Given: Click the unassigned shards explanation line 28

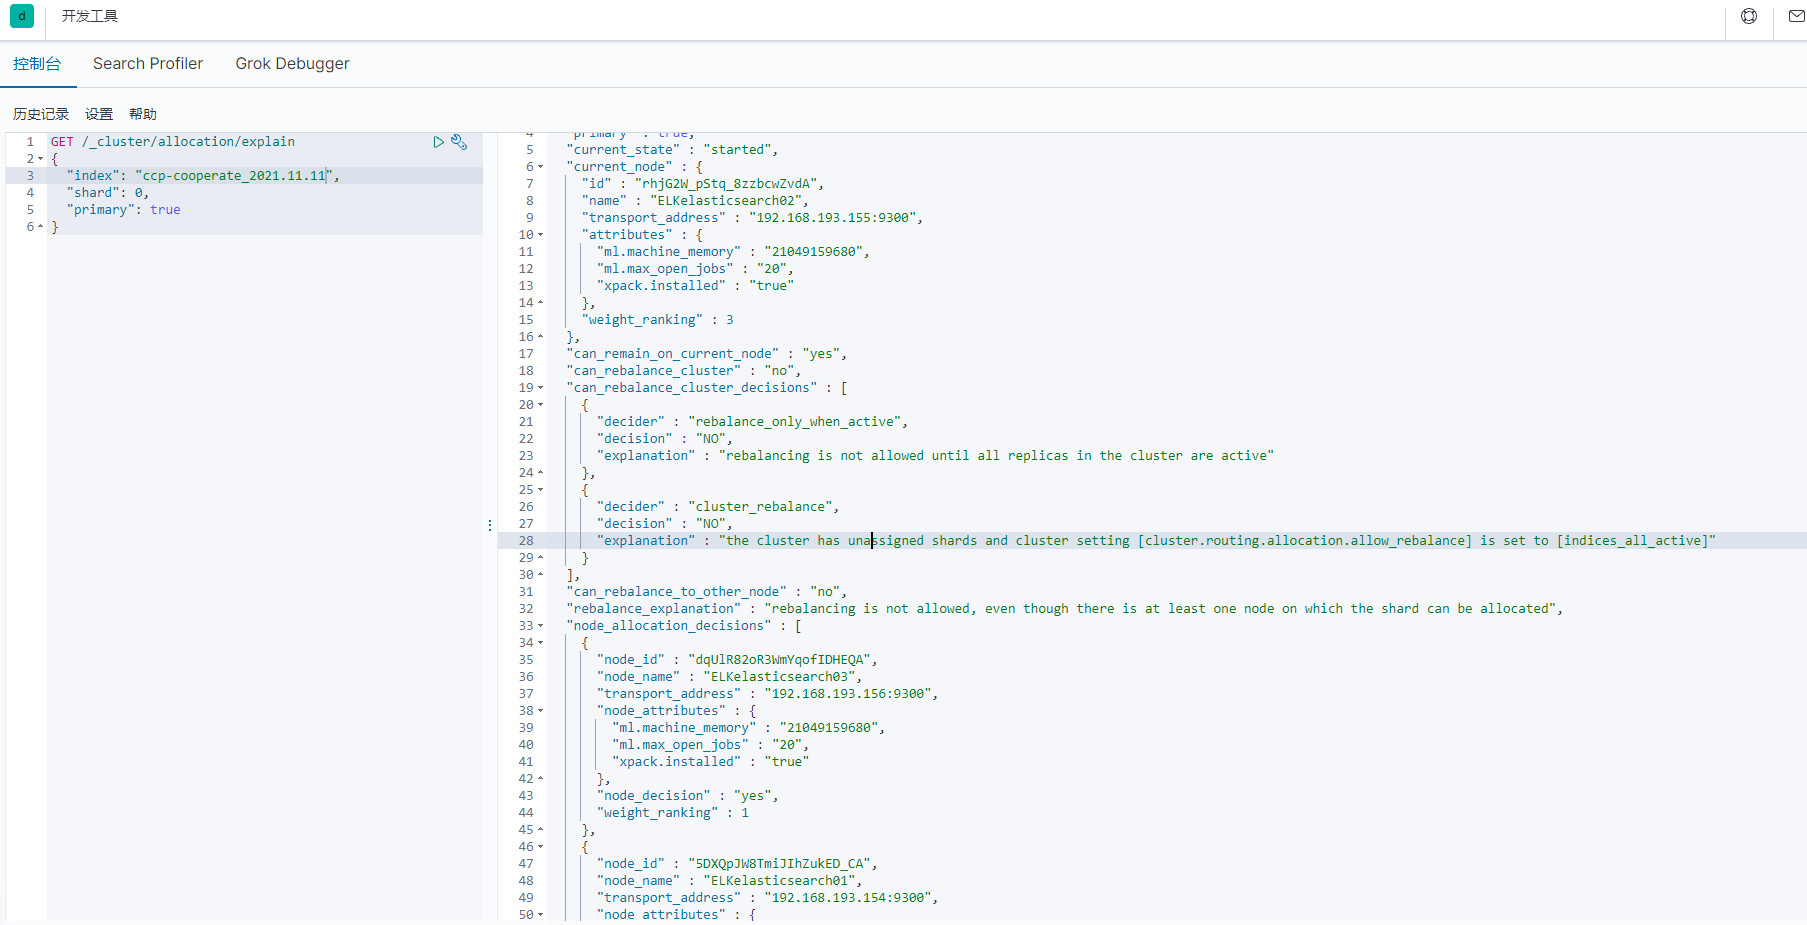Looking at the screenshot, I should point(1156,541).
